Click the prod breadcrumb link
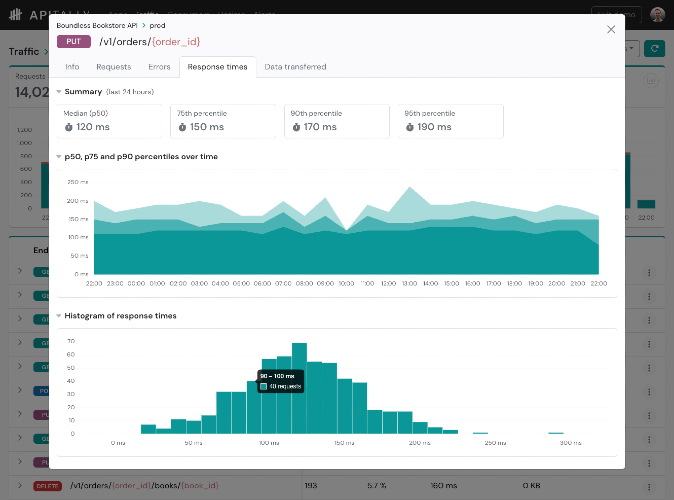674x500 pixels. point(157,25)
